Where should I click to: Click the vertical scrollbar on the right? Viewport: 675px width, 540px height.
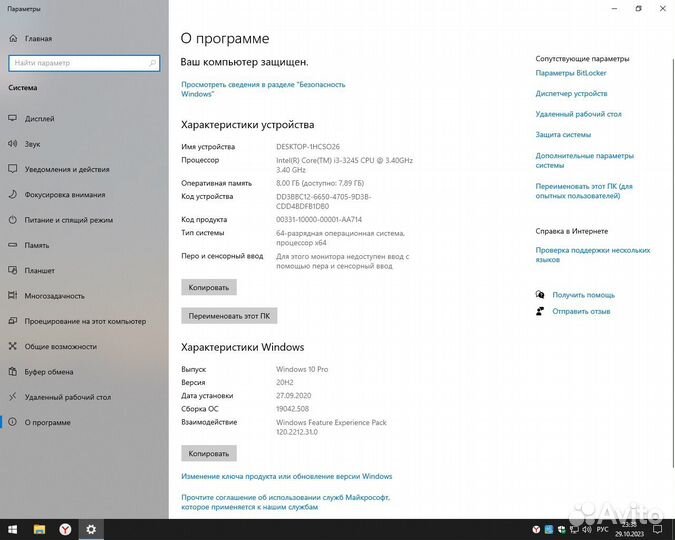click(x=672, y=263)
